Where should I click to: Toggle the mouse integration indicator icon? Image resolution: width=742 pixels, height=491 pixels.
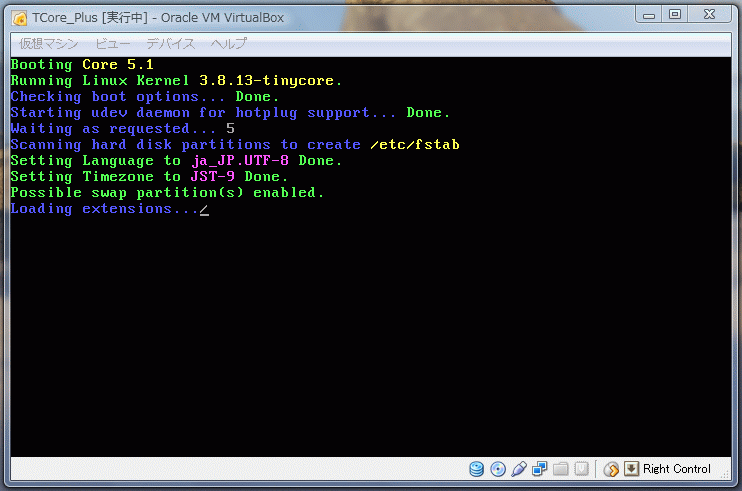pos(611,469)
